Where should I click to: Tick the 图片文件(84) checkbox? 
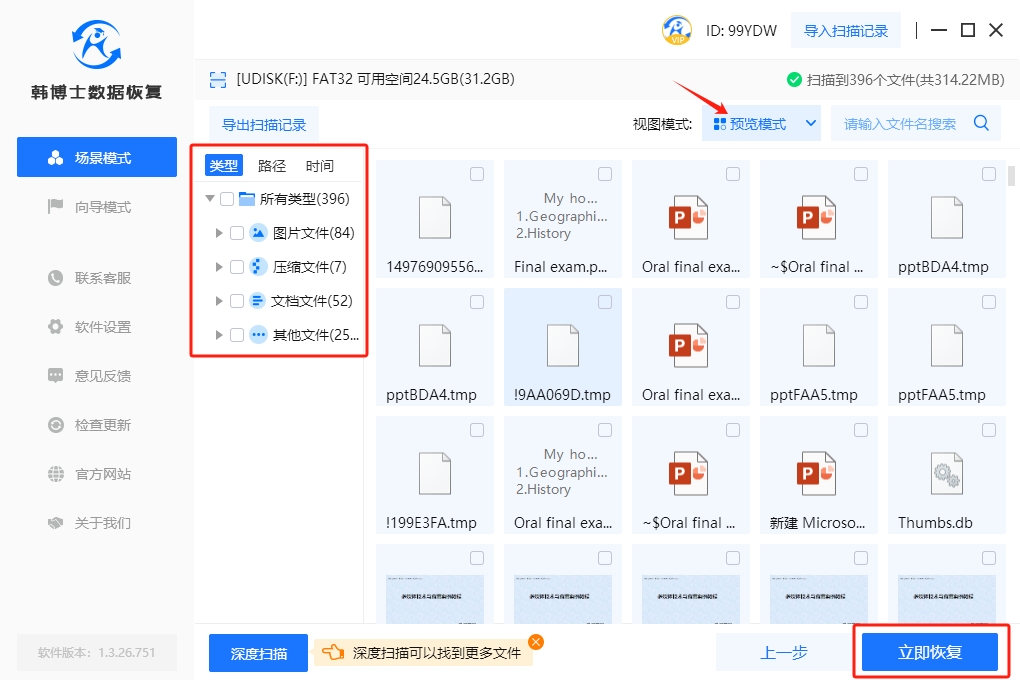tap(237, 233)
